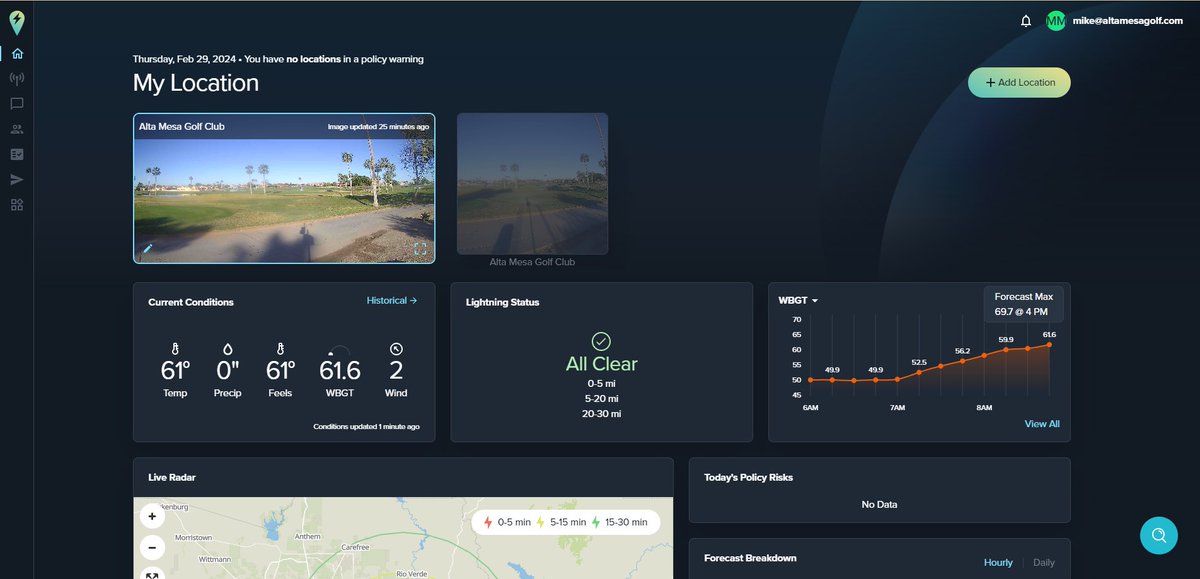1200x579 pixels.
Task: Click the Precip water drop icon
Action: (228, 349)
